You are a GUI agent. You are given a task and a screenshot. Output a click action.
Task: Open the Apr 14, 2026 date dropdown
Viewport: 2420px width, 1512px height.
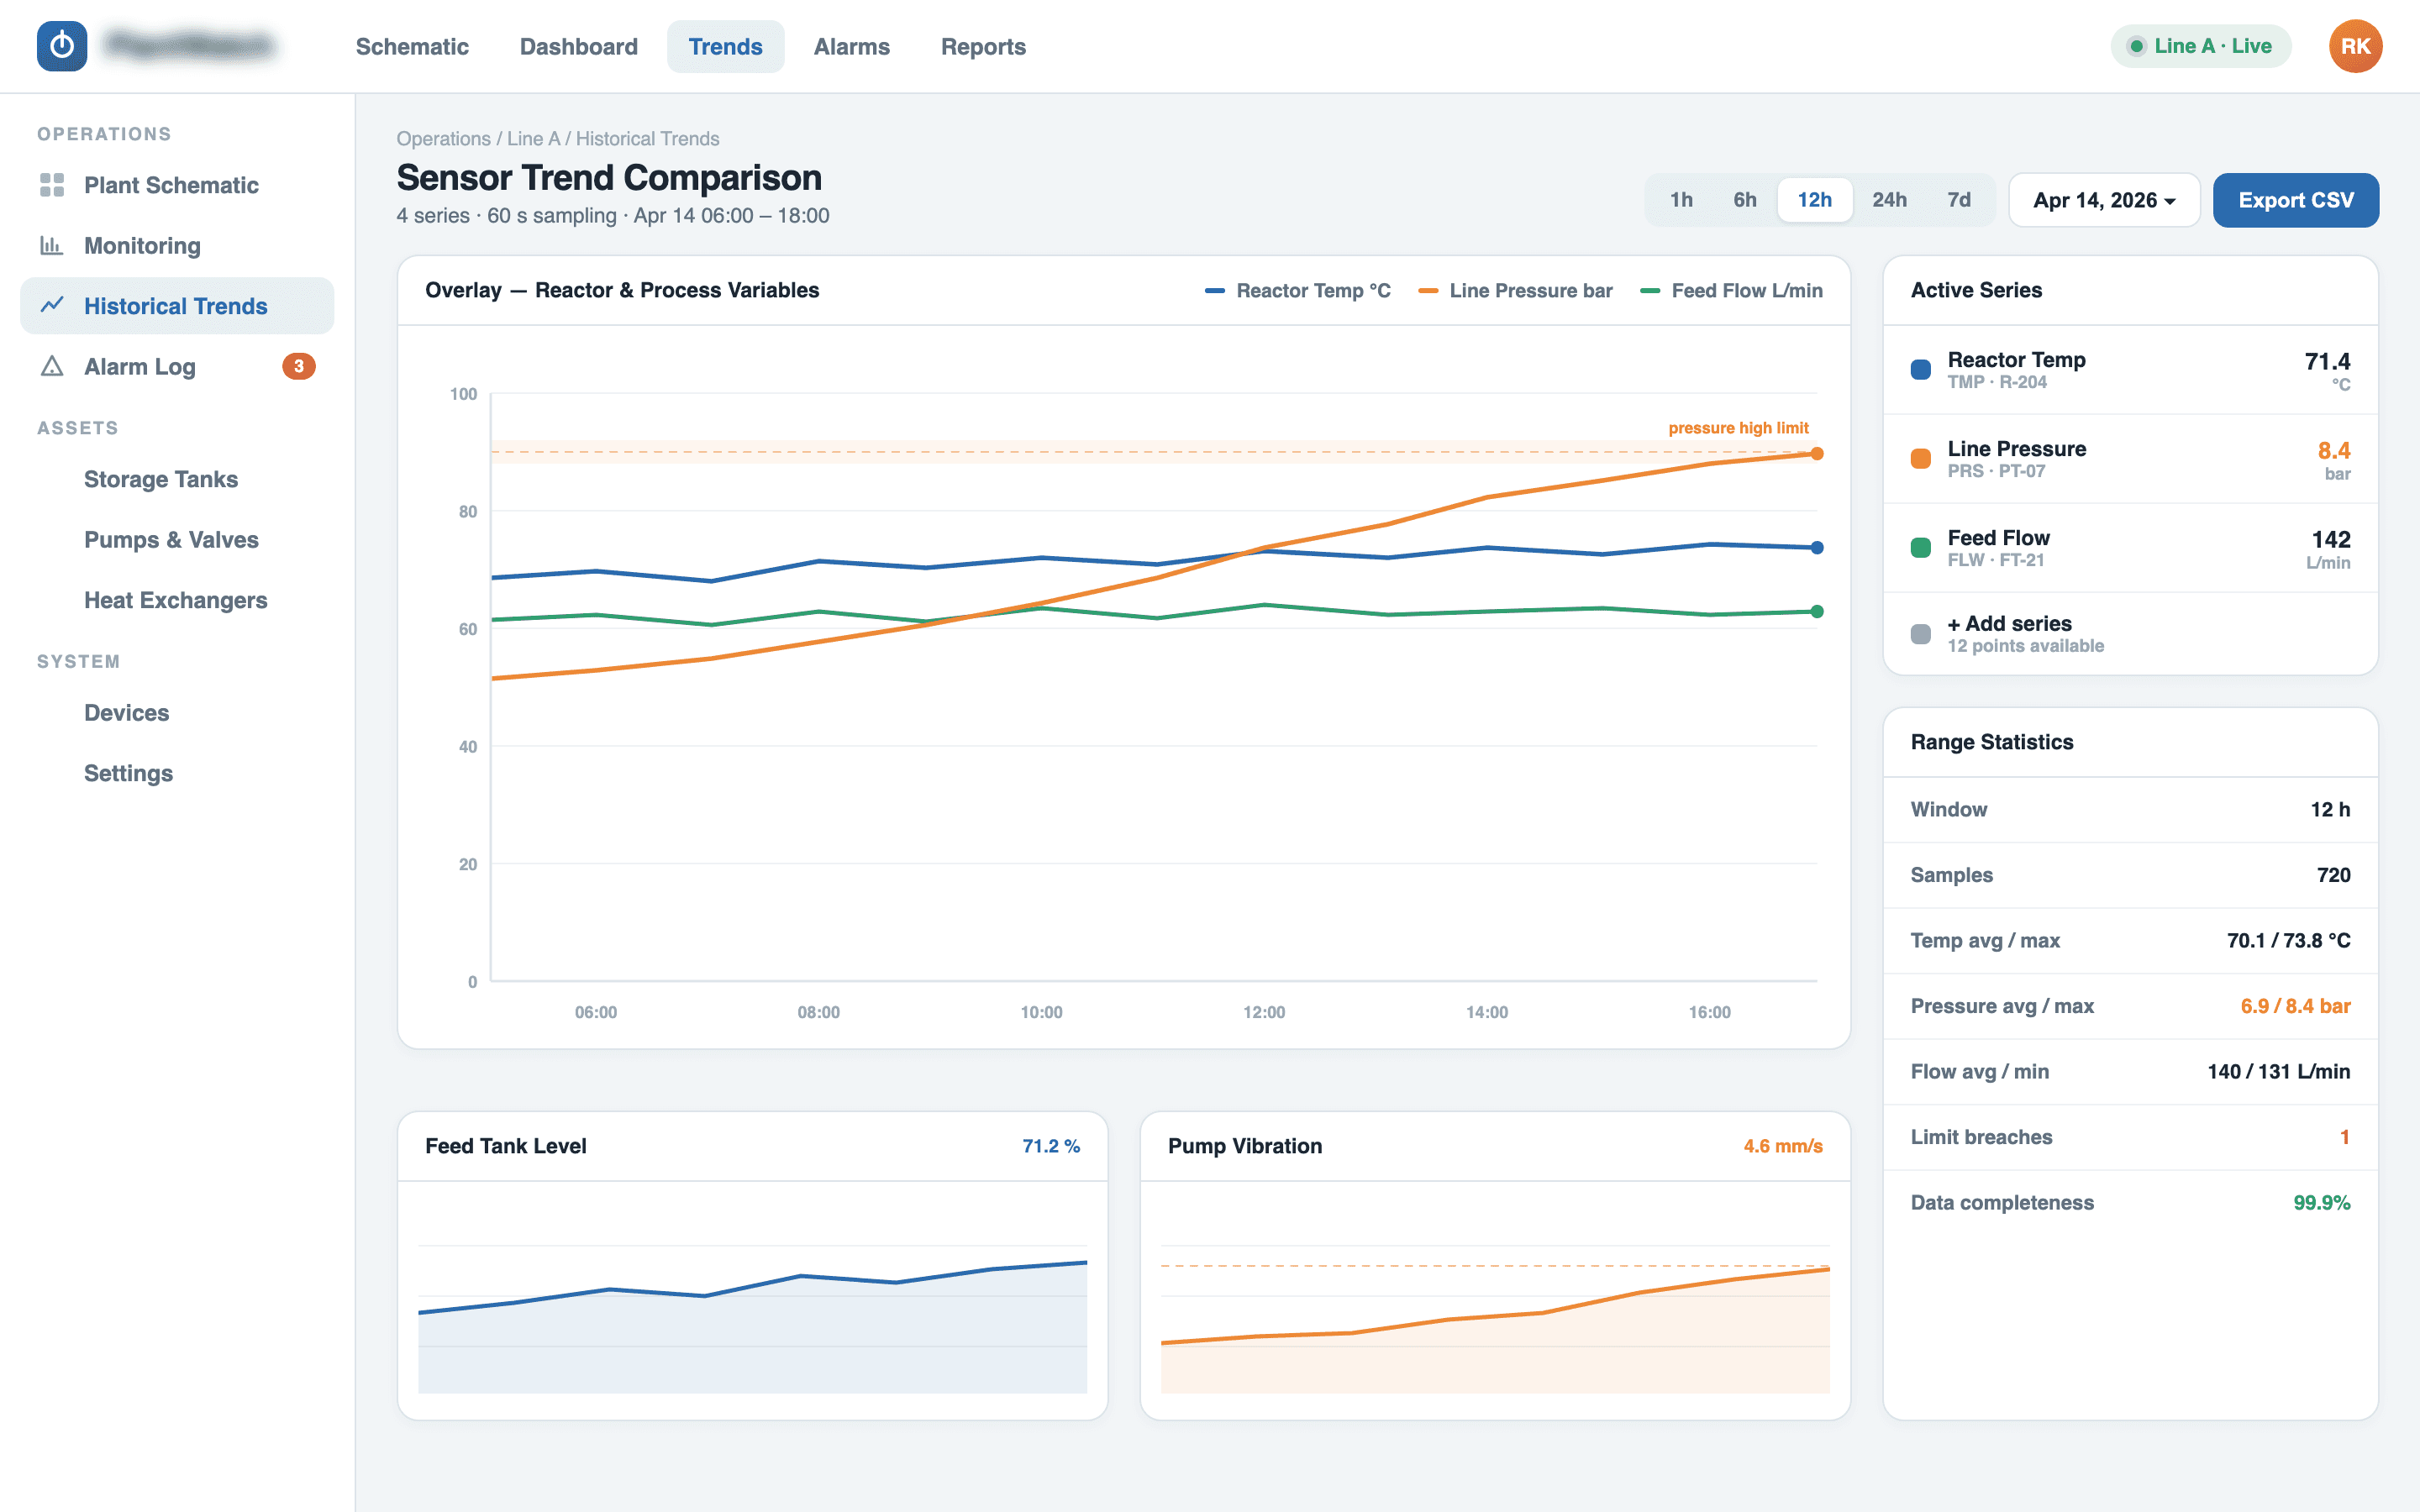coord(2104,200)
